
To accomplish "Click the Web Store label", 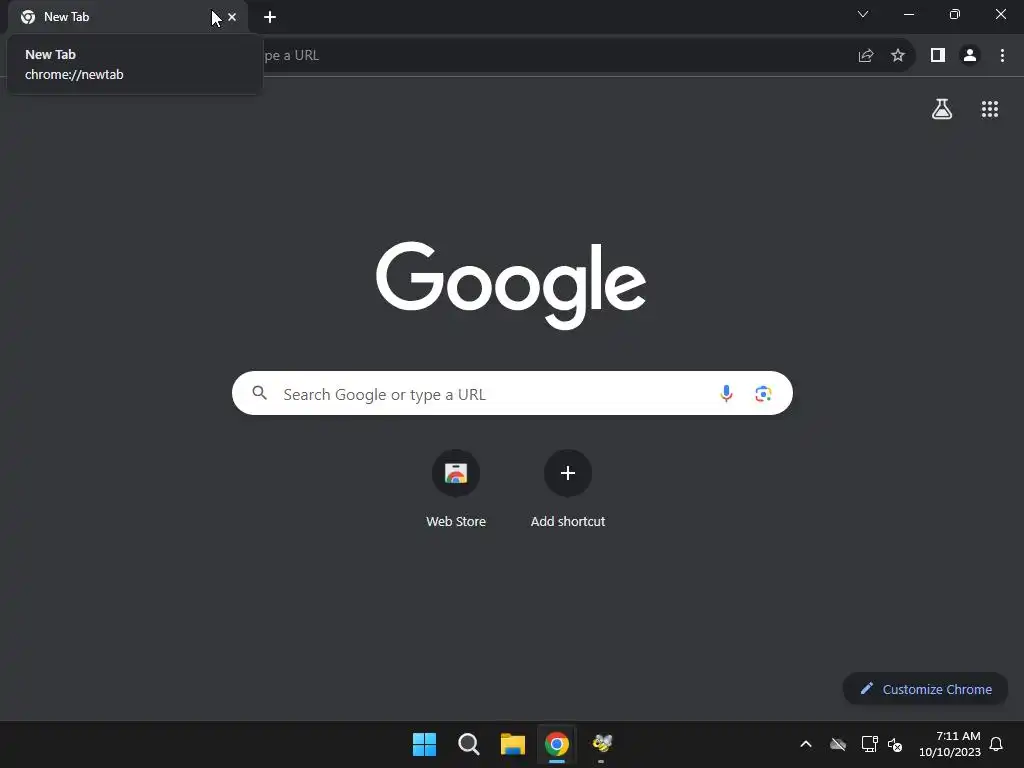I will (x=456, y=521).
